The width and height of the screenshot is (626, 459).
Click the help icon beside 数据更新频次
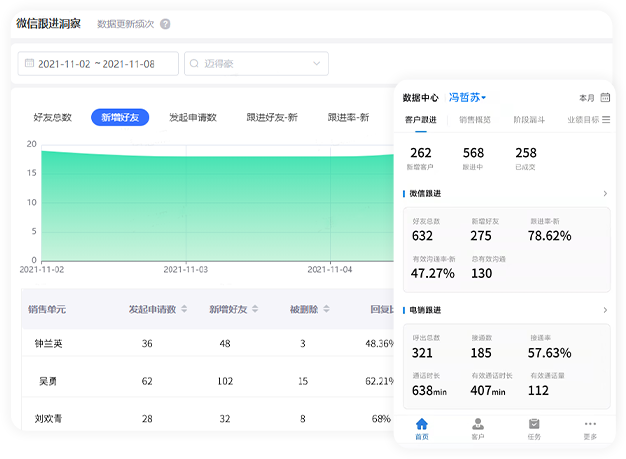pos(165,24)
